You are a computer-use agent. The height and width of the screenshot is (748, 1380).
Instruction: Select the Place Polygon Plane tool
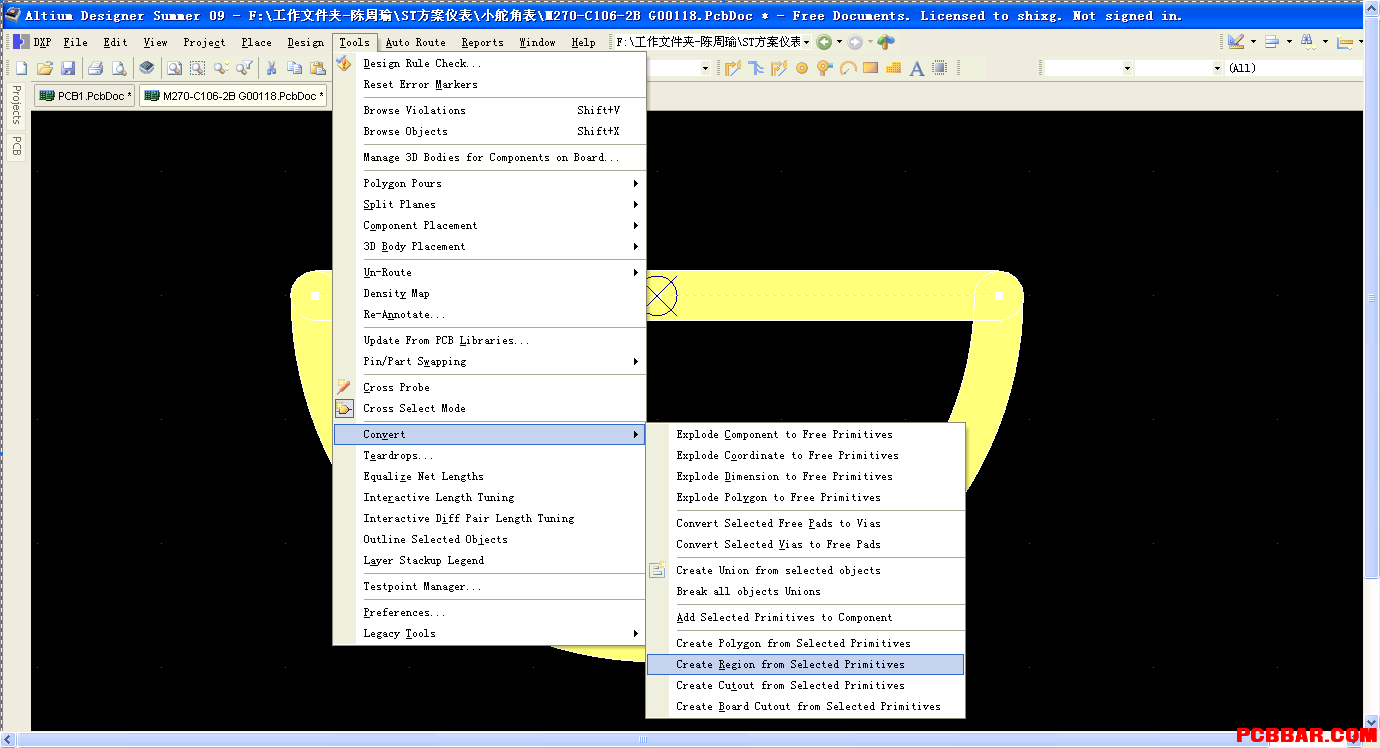(x=893, y=68)
